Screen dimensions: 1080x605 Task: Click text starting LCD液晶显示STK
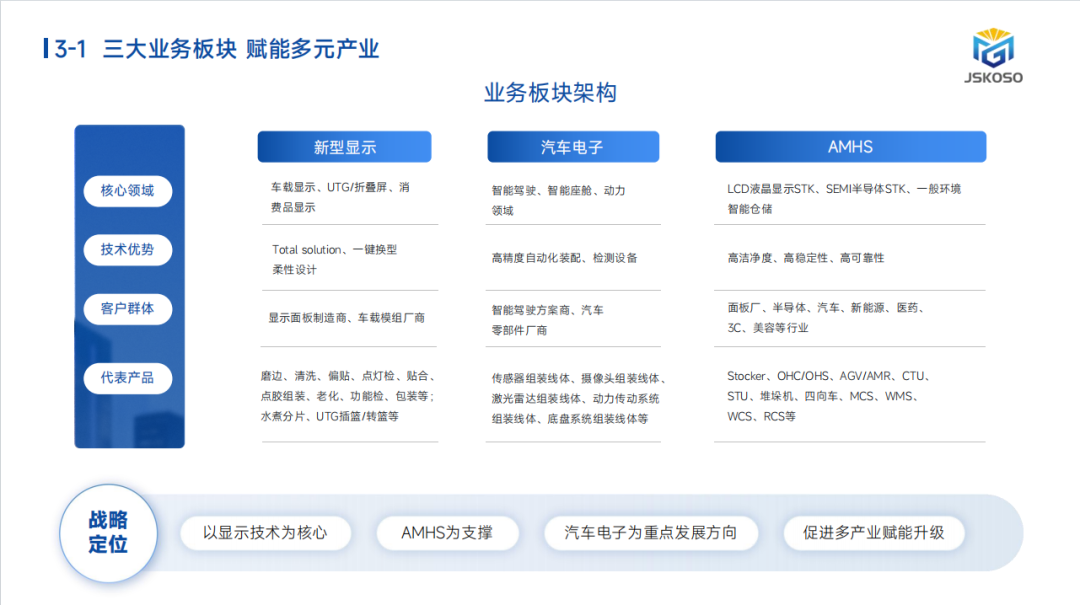pos(844,198)
